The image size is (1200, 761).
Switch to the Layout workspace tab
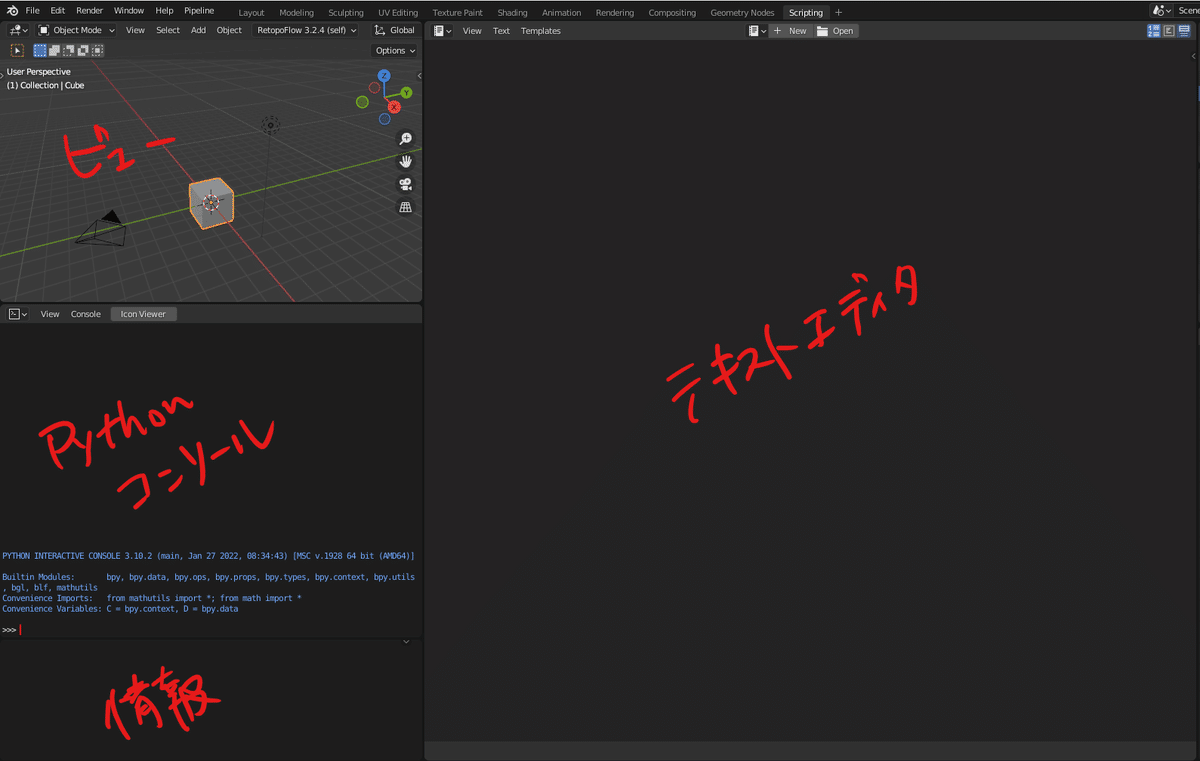[x=252, y=13]
